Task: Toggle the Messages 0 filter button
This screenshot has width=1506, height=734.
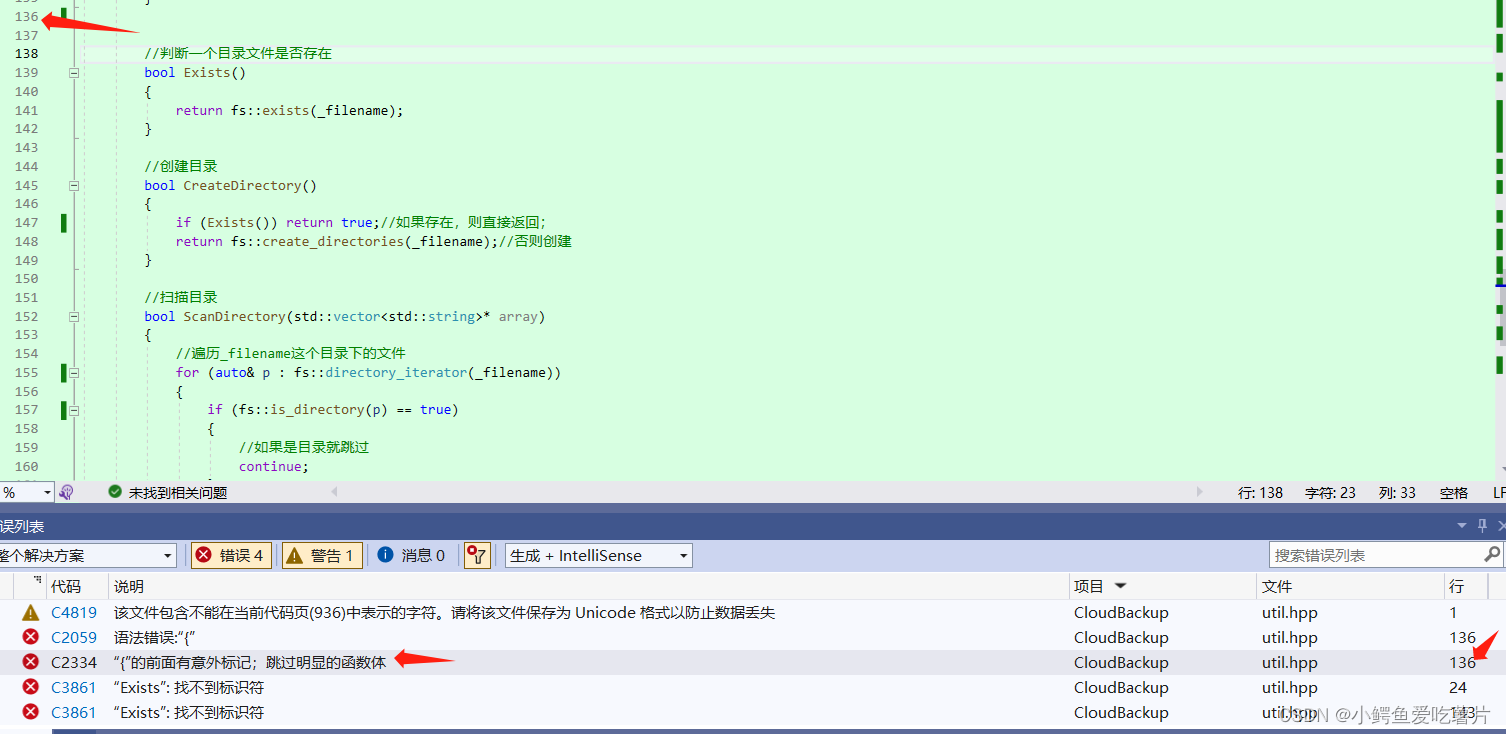Action: pos(411,555)
